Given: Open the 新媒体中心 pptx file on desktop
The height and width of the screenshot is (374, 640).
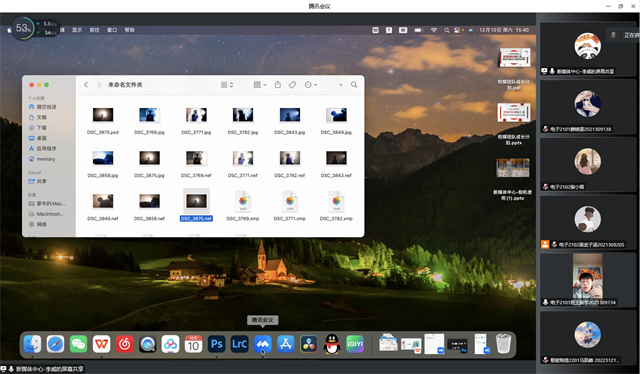Looking at the screenshot, I should click(513, 168).
